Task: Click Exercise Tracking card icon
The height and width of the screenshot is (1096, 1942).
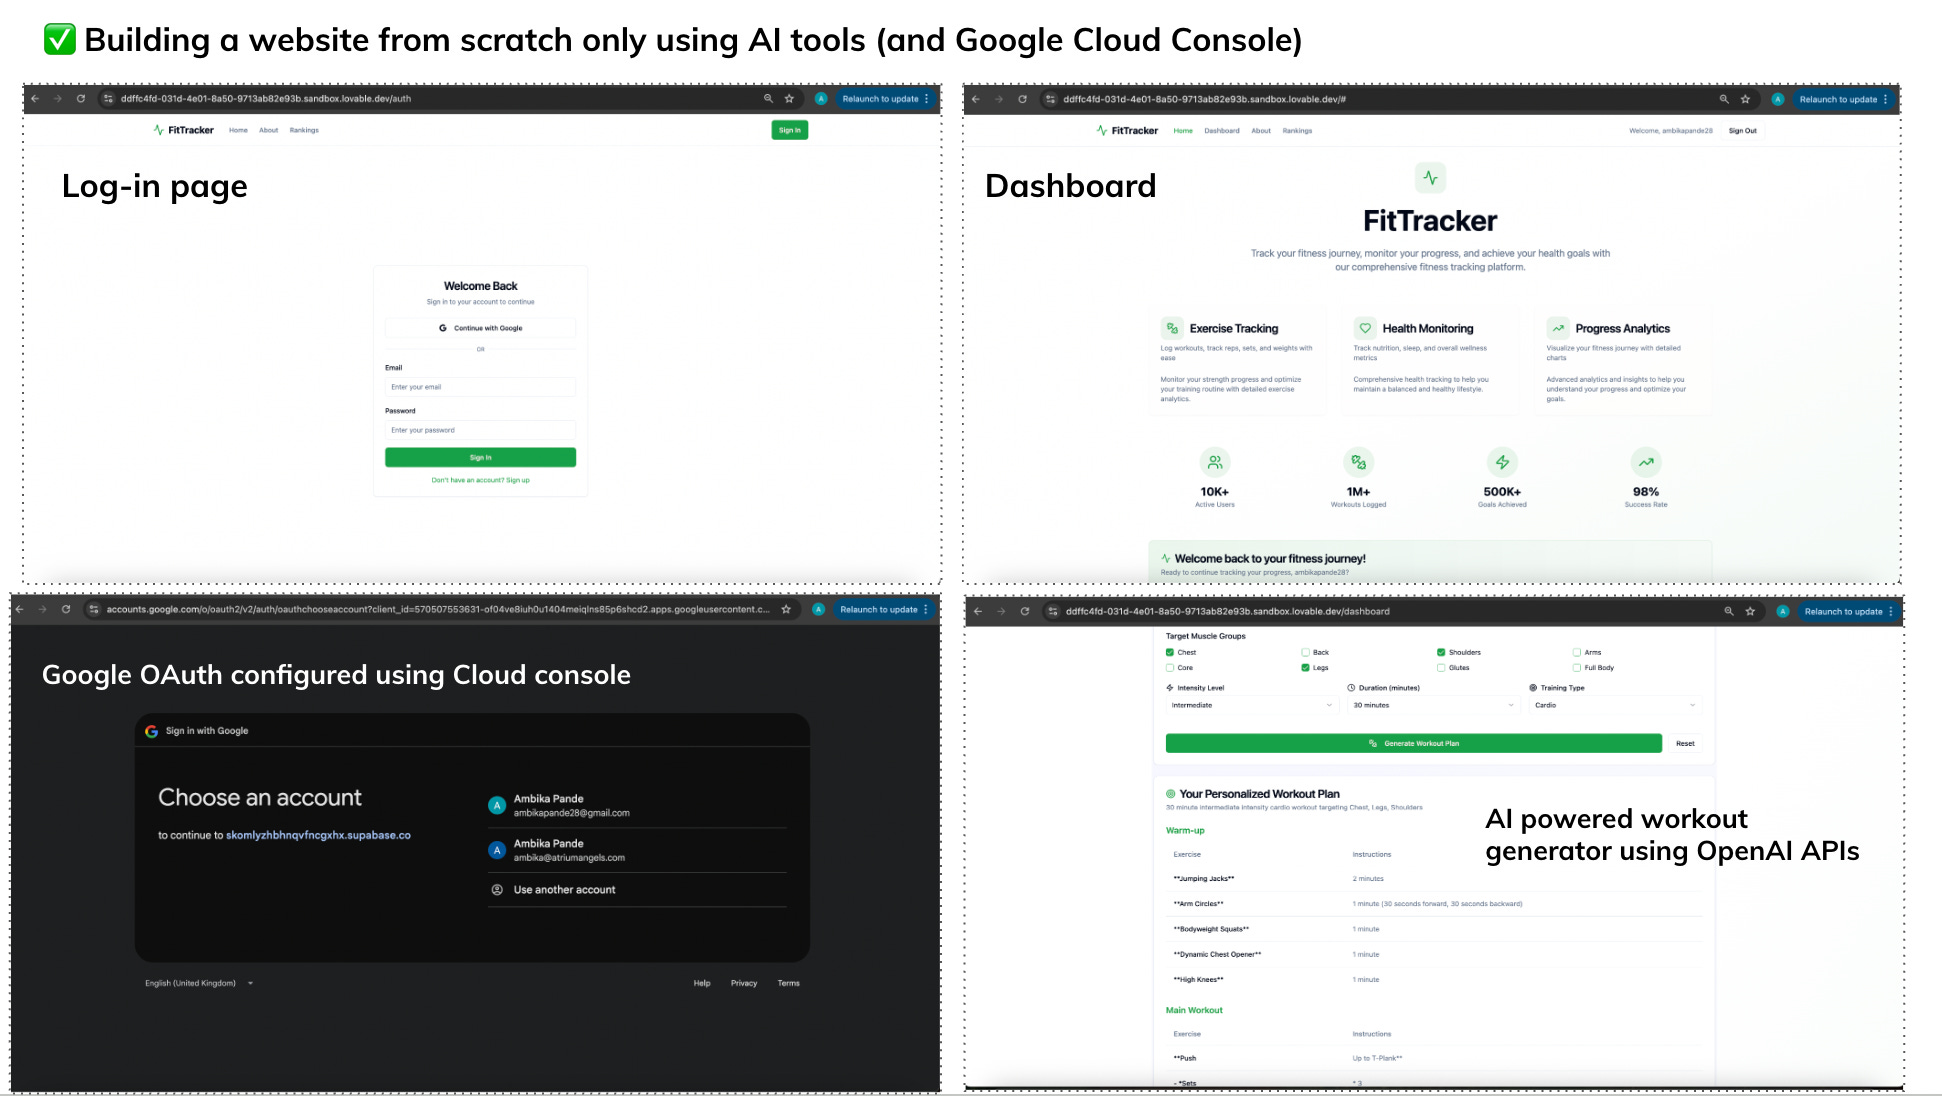Action: coord(1172,328)
